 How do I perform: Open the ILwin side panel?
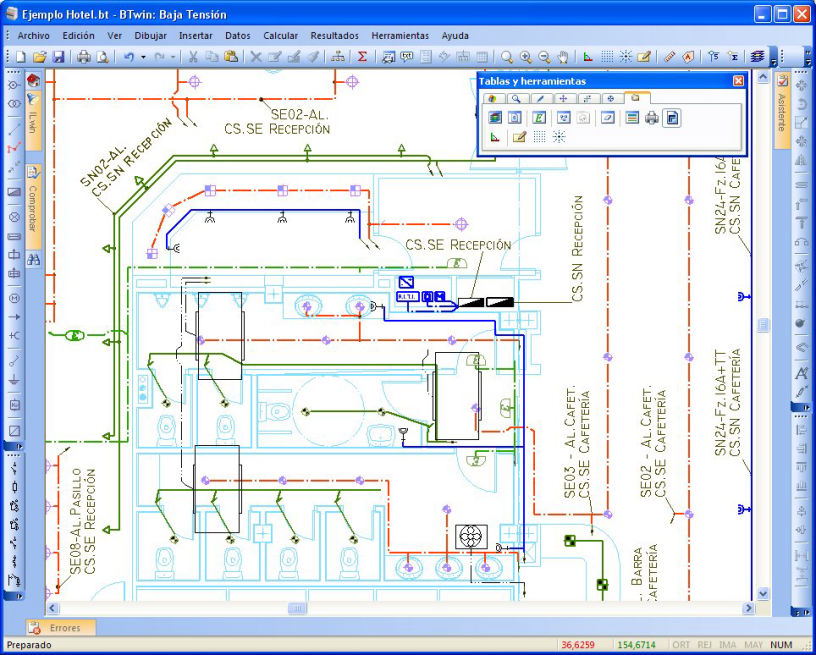33,121
